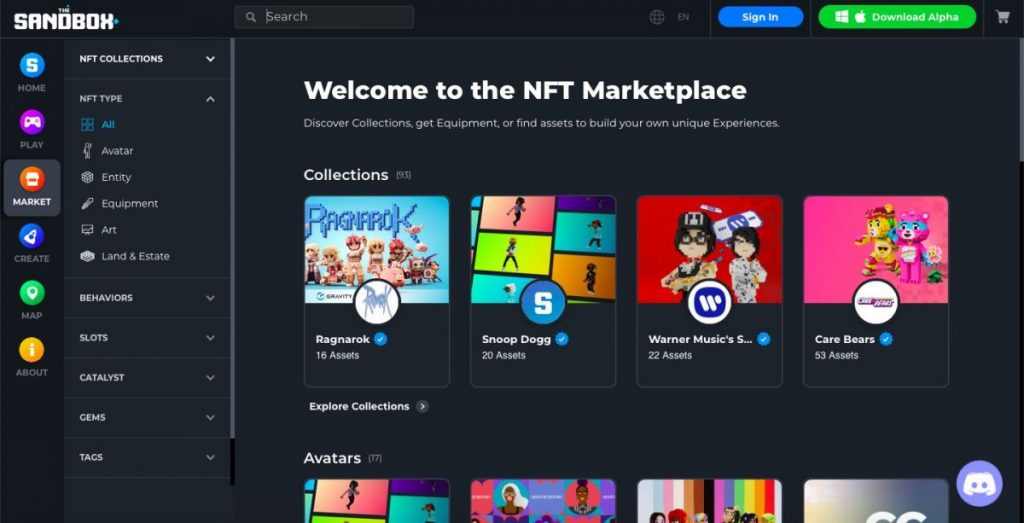Click the Land & Estate icon

coord(88,256)
